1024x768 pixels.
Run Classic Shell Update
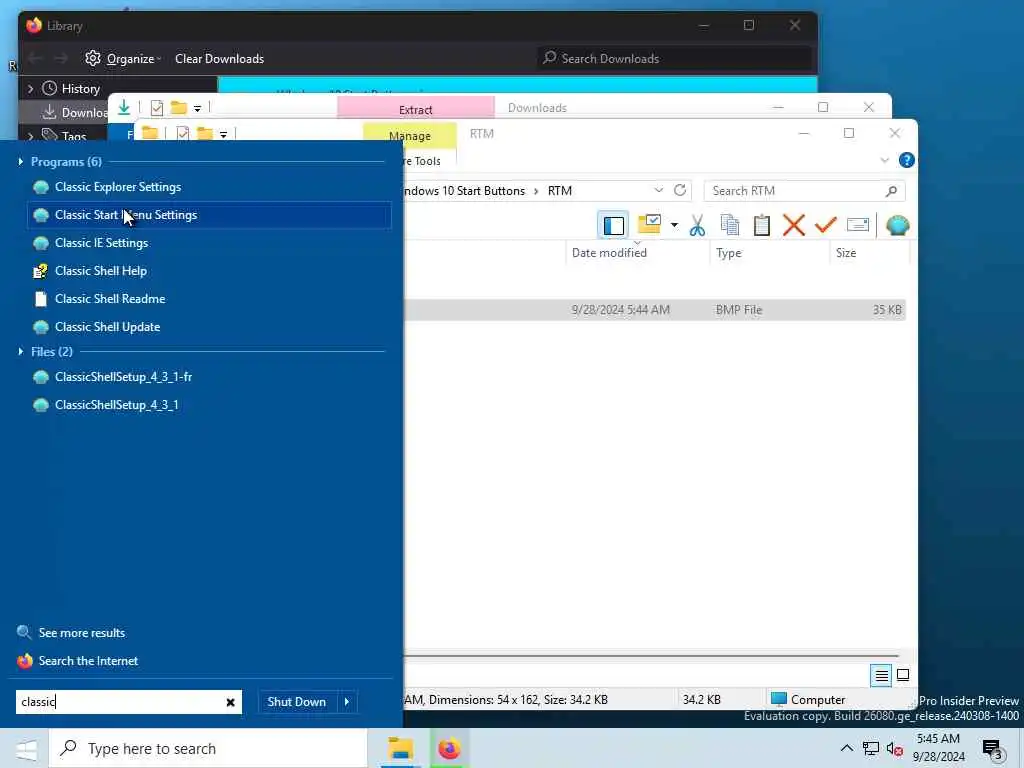pyautogui.click(x=107, y=327)
